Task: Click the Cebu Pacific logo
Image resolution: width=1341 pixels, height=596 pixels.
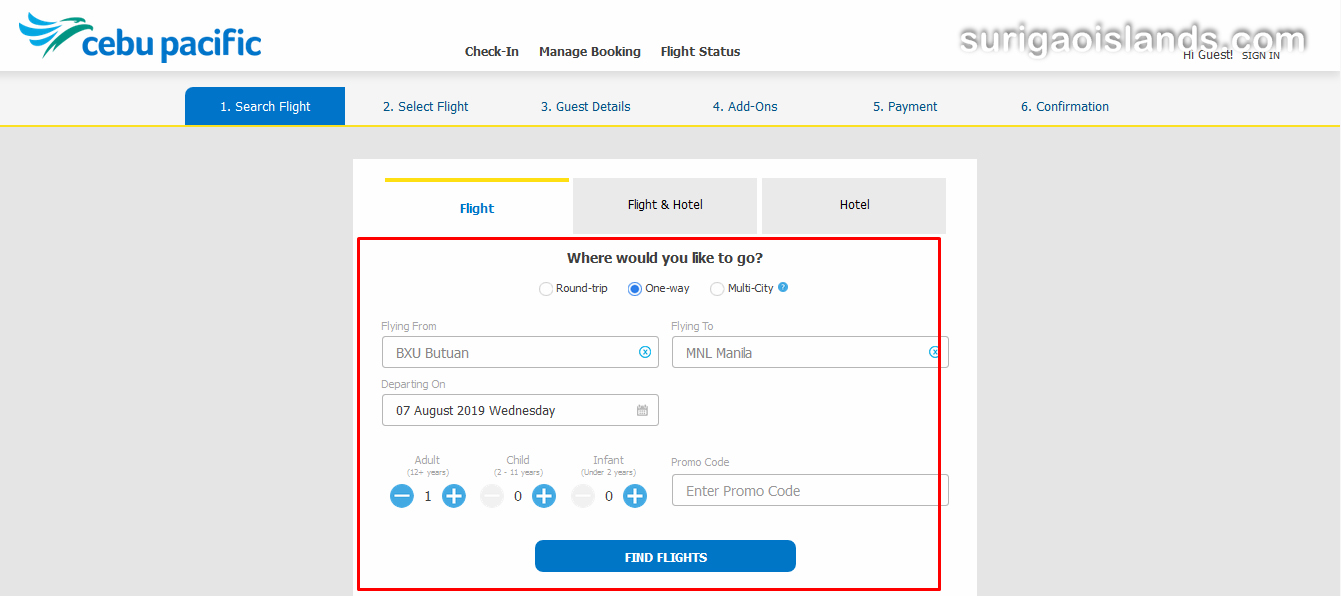Action: coord(140,37)
